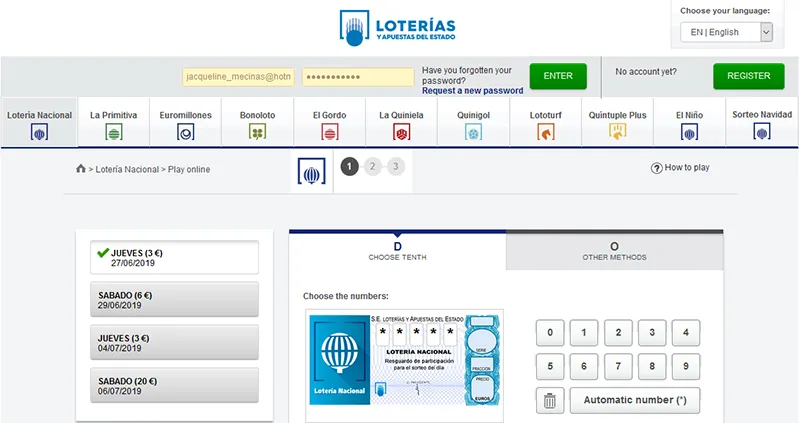Tap digit 3 on the keypad
Viewport: 800px width, 423px height.
pyautogui.click(x=652, y=333)
